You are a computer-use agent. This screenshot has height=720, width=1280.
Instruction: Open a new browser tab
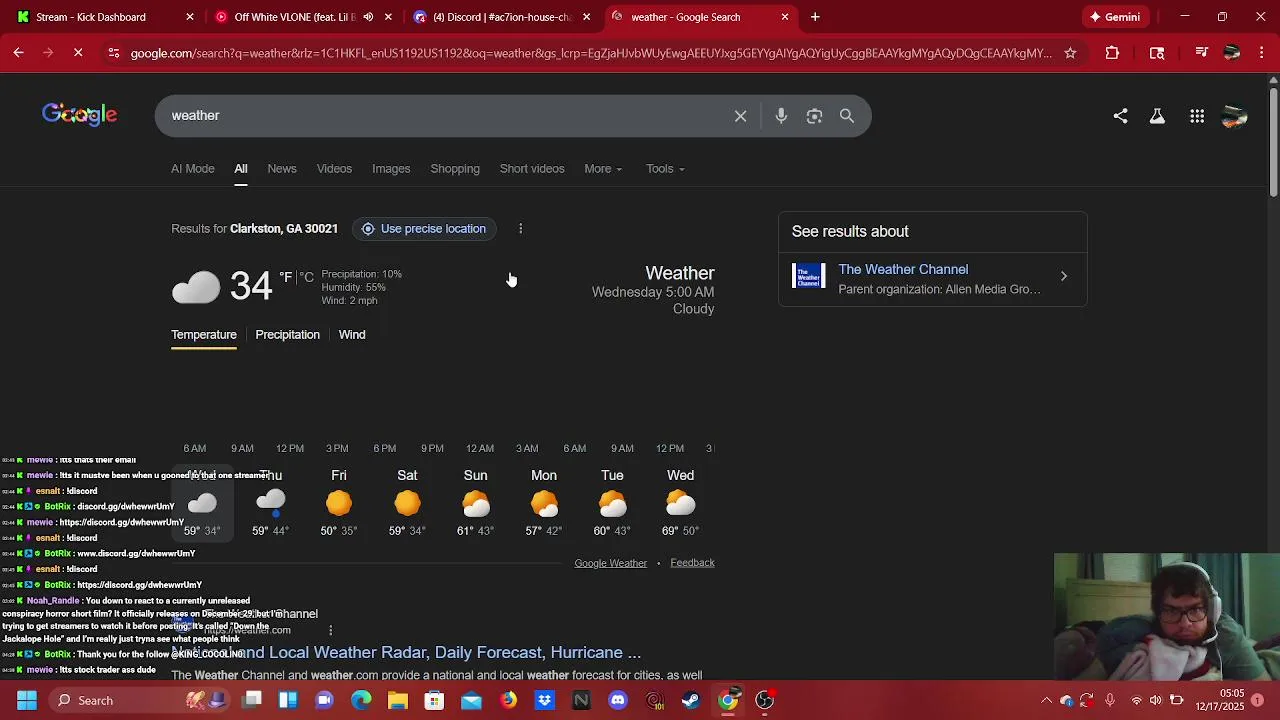coord(815,17)
